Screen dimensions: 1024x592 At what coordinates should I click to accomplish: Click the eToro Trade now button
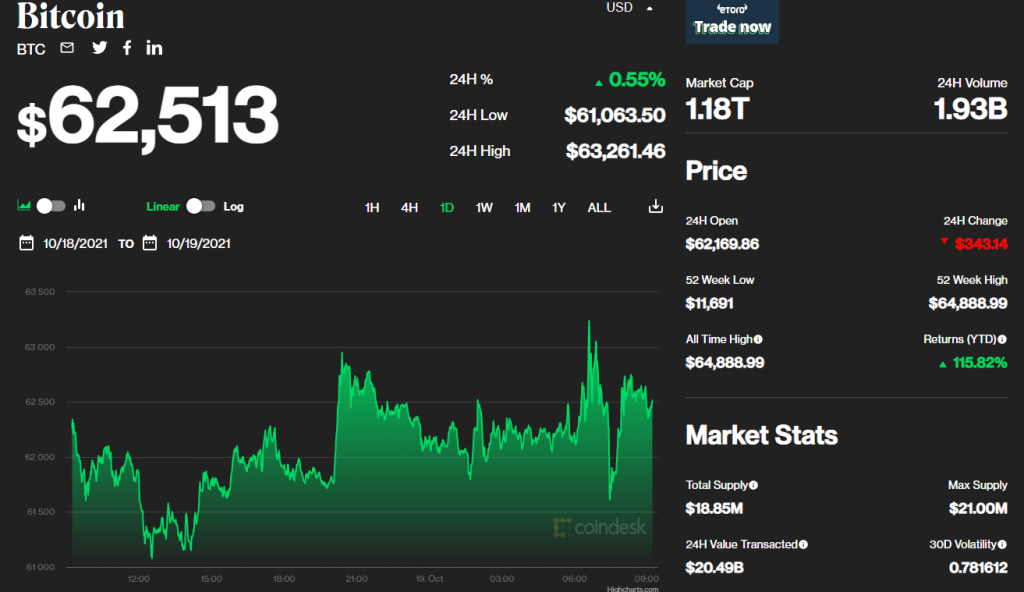pos(732,22)
